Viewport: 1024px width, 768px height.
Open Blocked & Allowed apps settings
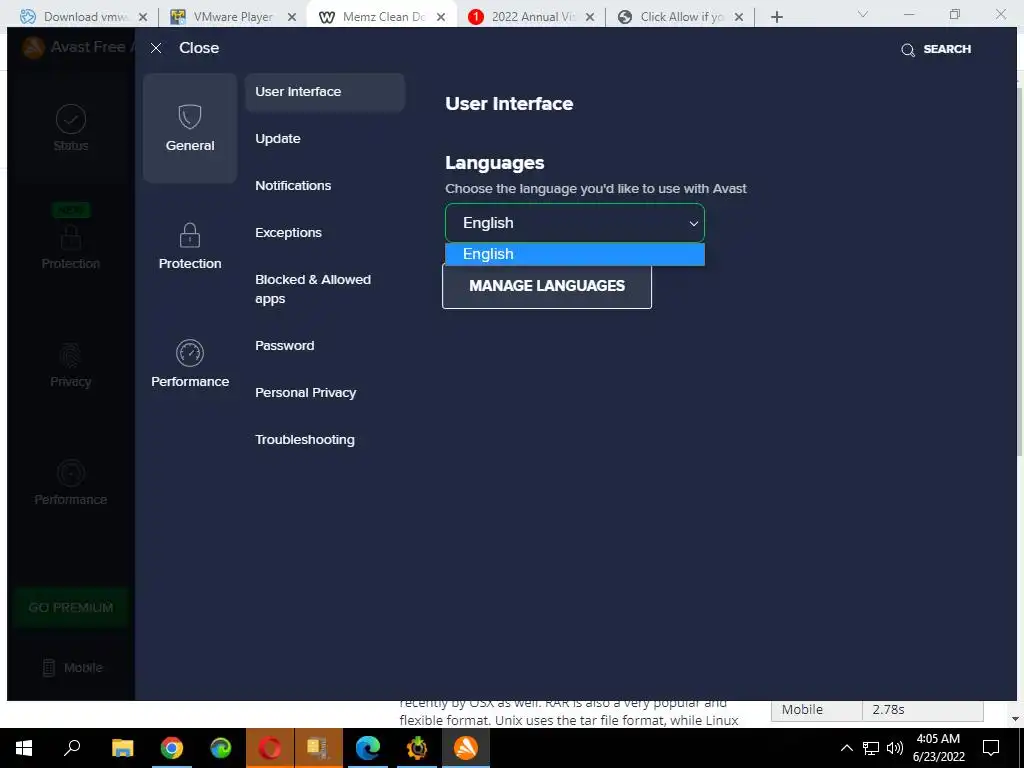point(313,289)
